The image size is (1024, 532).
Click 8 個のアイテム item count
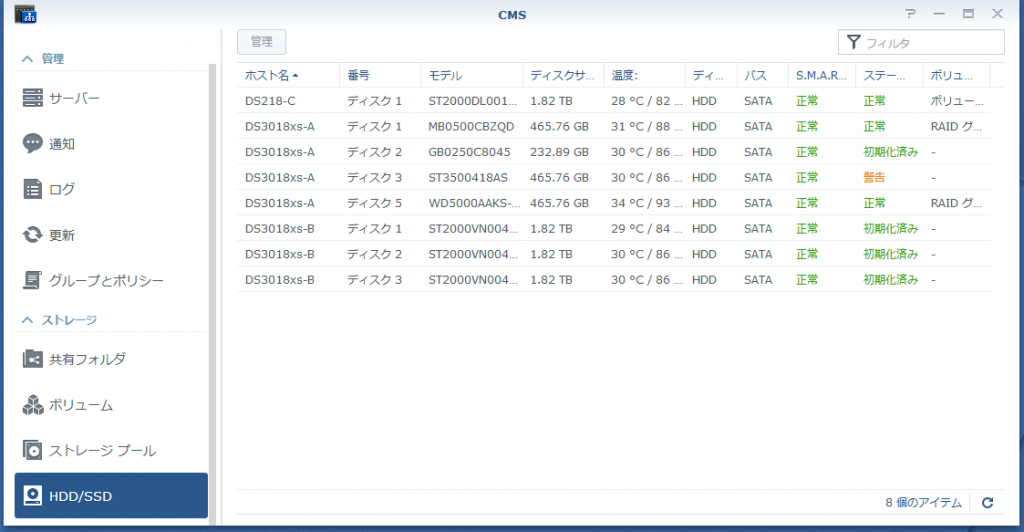[x=923, y=502]
